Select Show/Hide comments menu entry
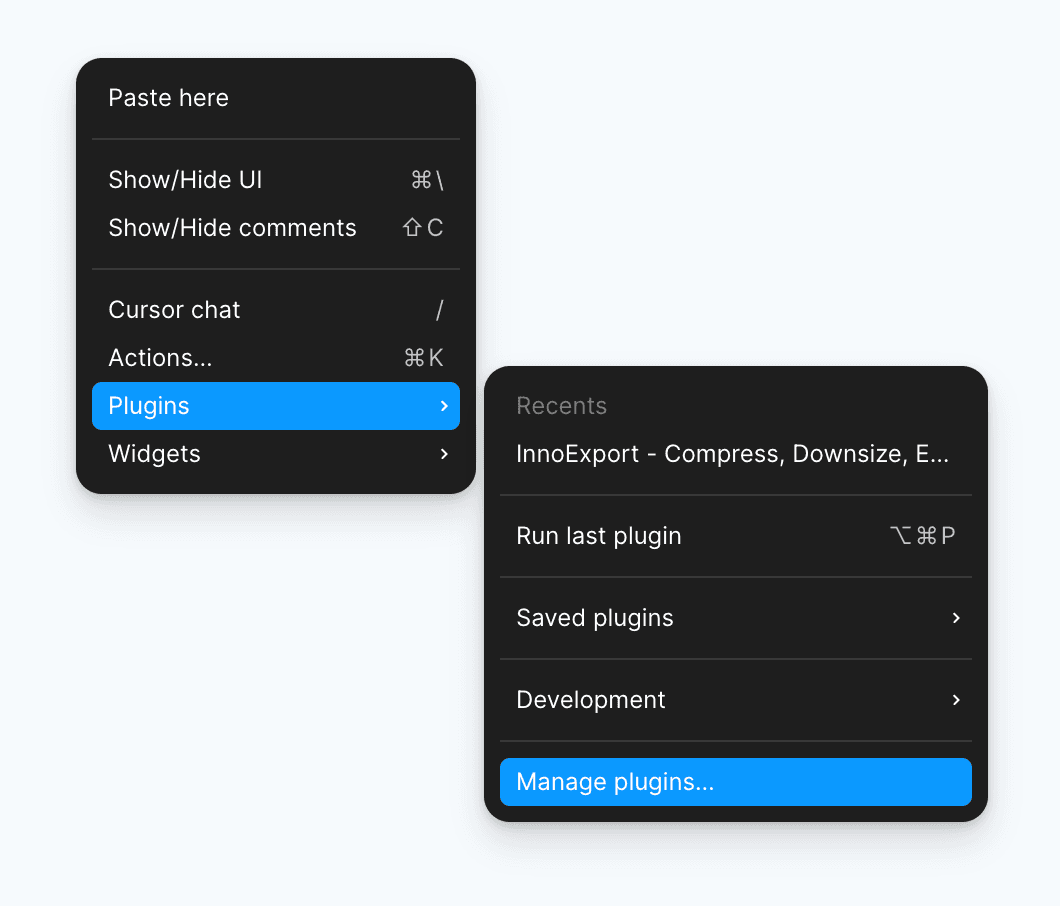 coord(276,228)
